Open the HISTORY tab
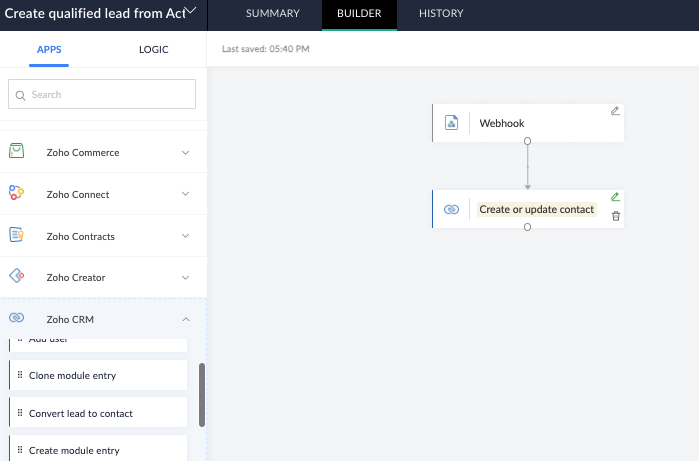 click(x=441, y=13)
